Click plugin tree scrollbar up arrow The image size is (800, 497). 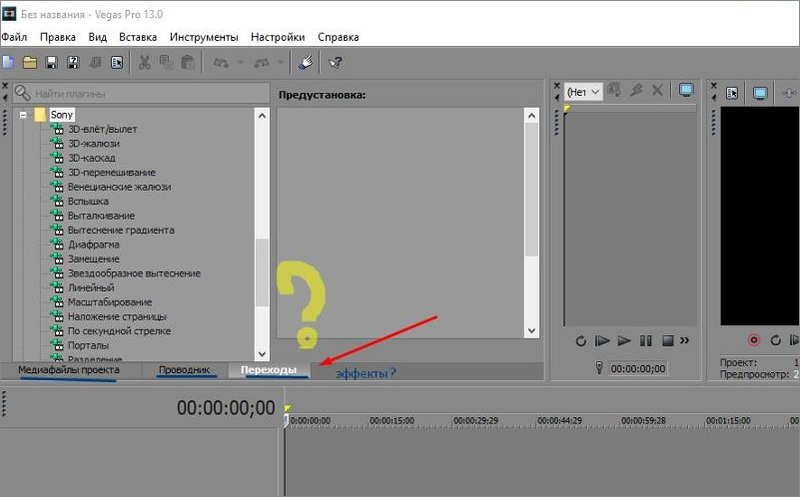262,115
